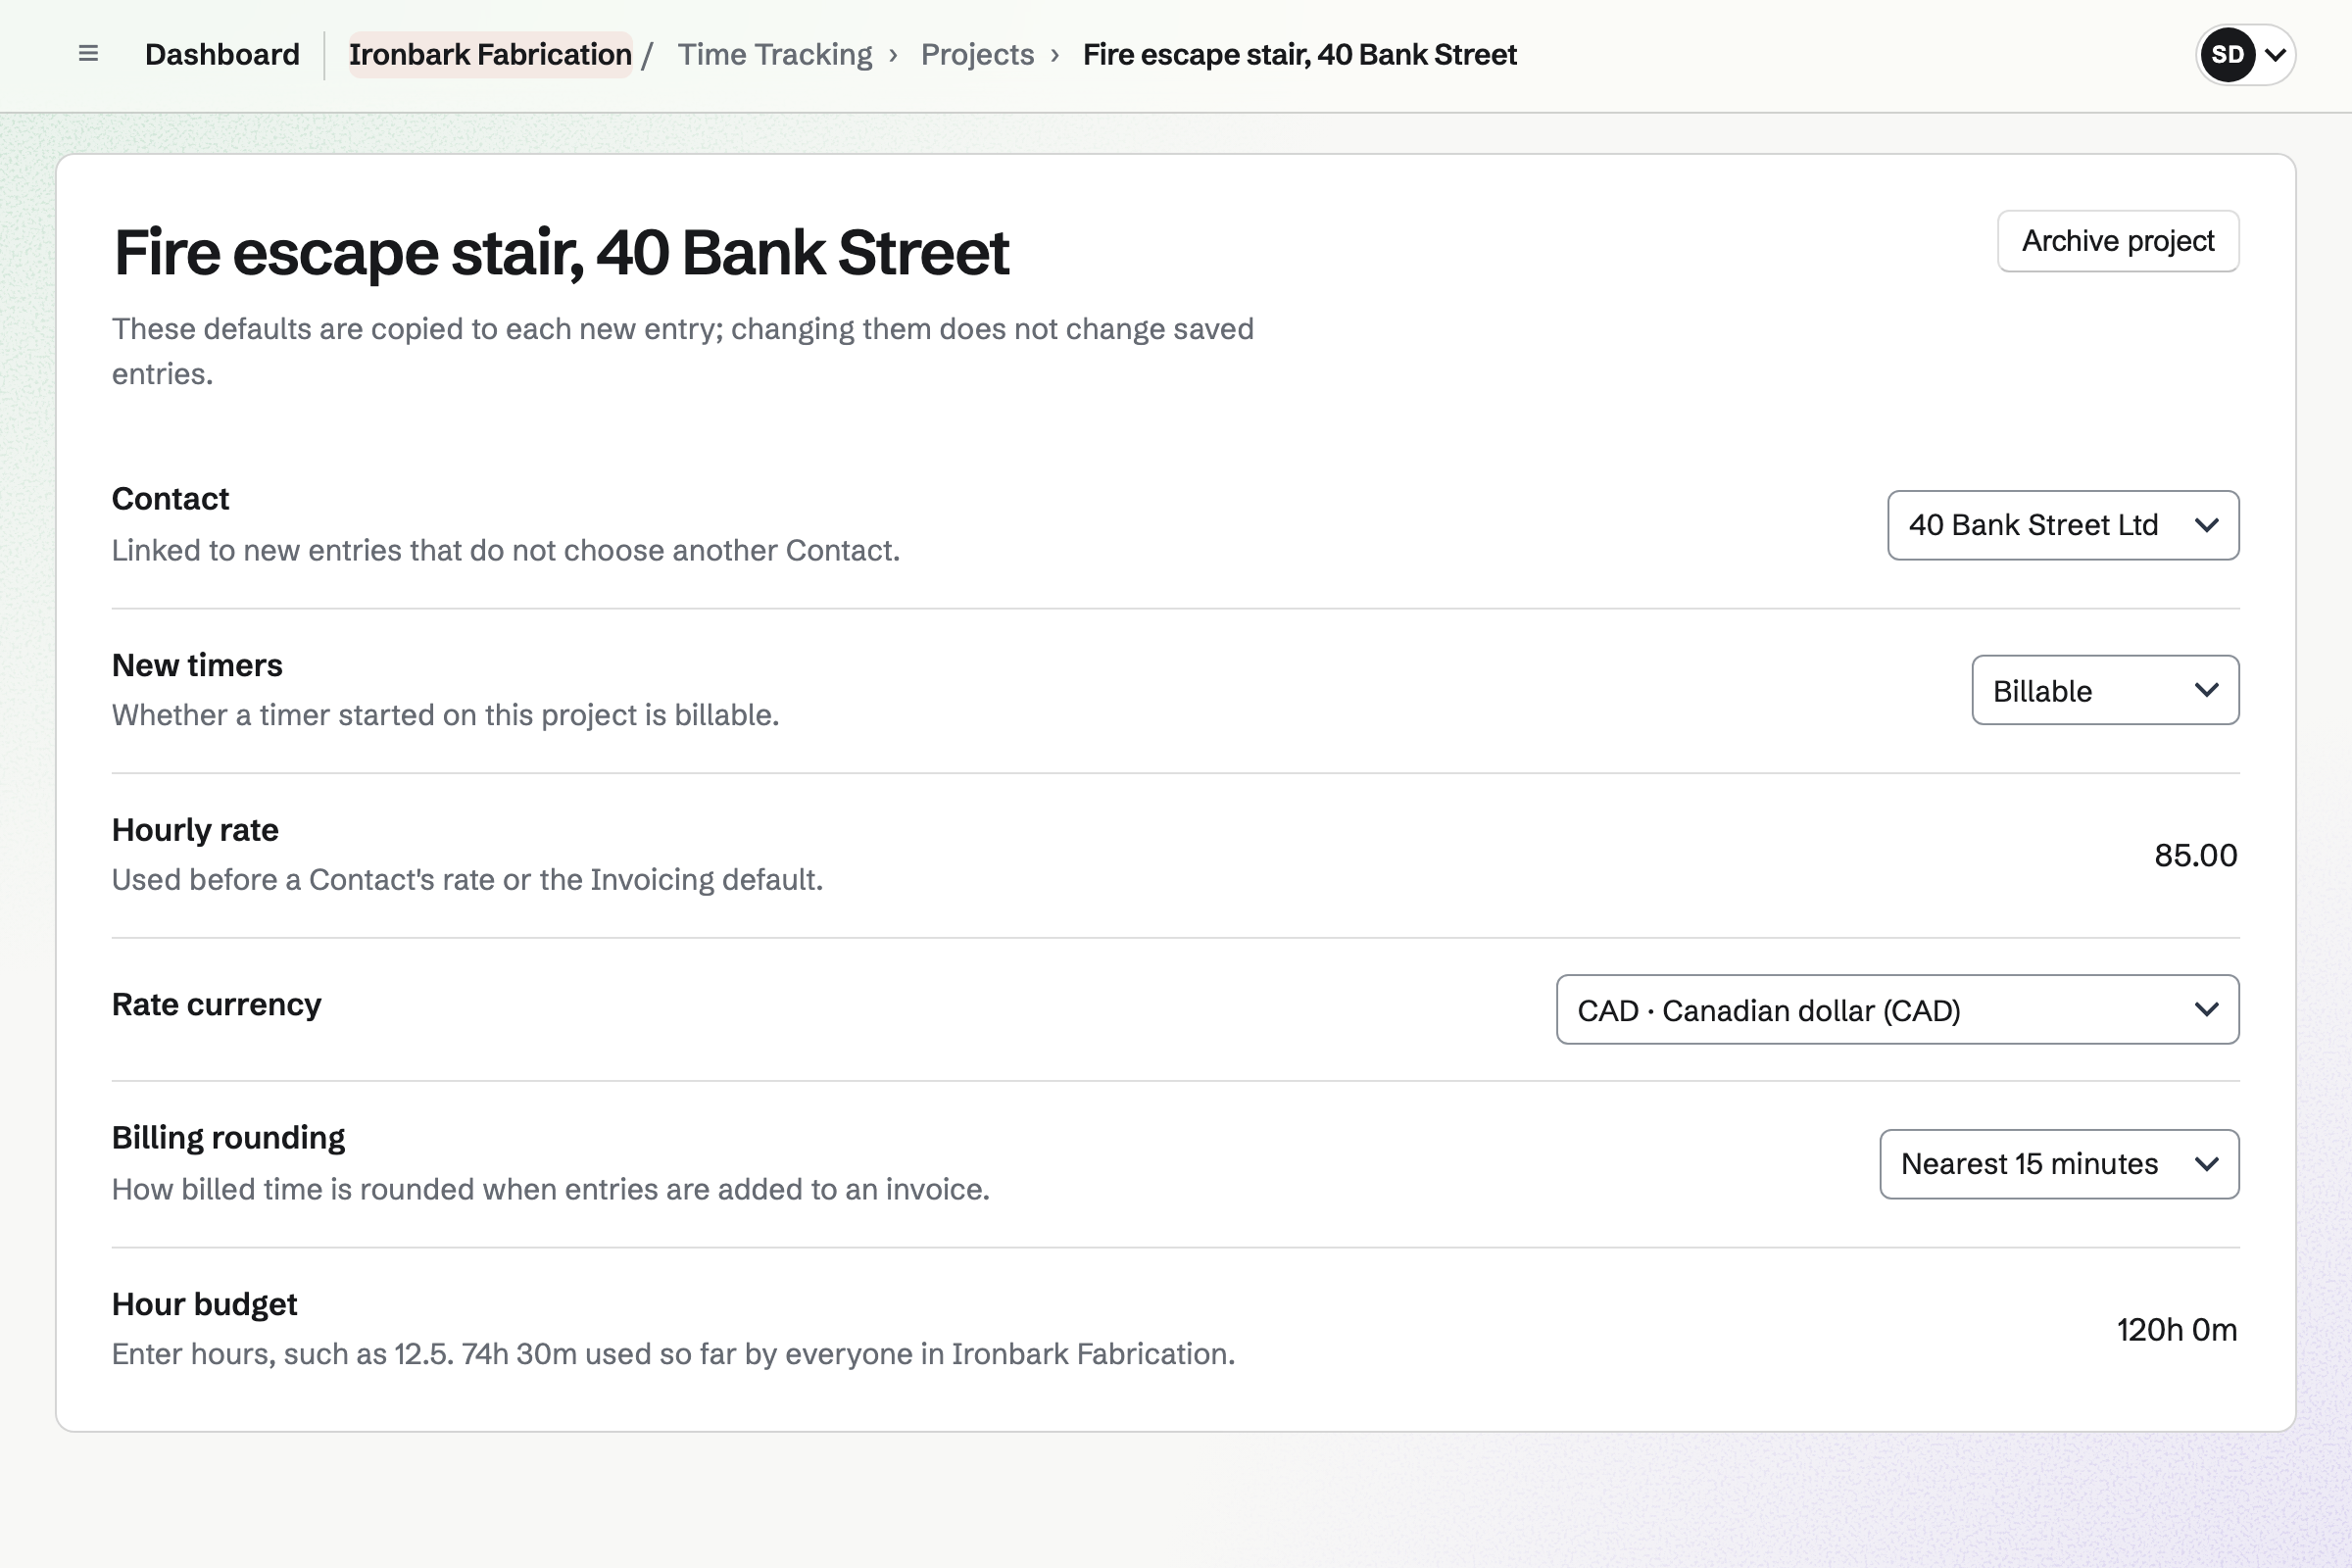Open the Rate currency CAD dropdown

coord(1897,1010)
